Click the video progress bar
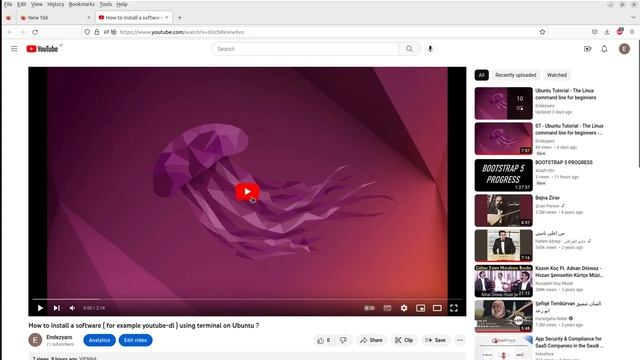 pyautogui.click(x=247, y=299)
